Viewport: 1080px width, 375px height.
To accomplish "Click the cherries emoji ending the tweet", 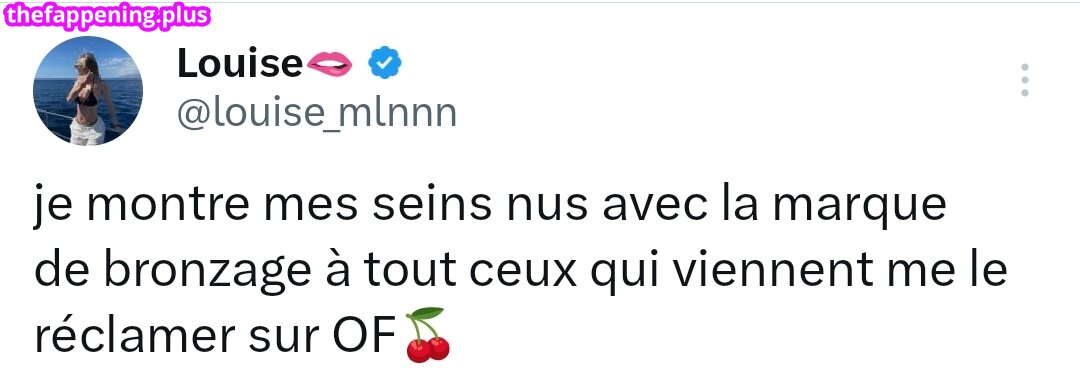I will [428, 336].
